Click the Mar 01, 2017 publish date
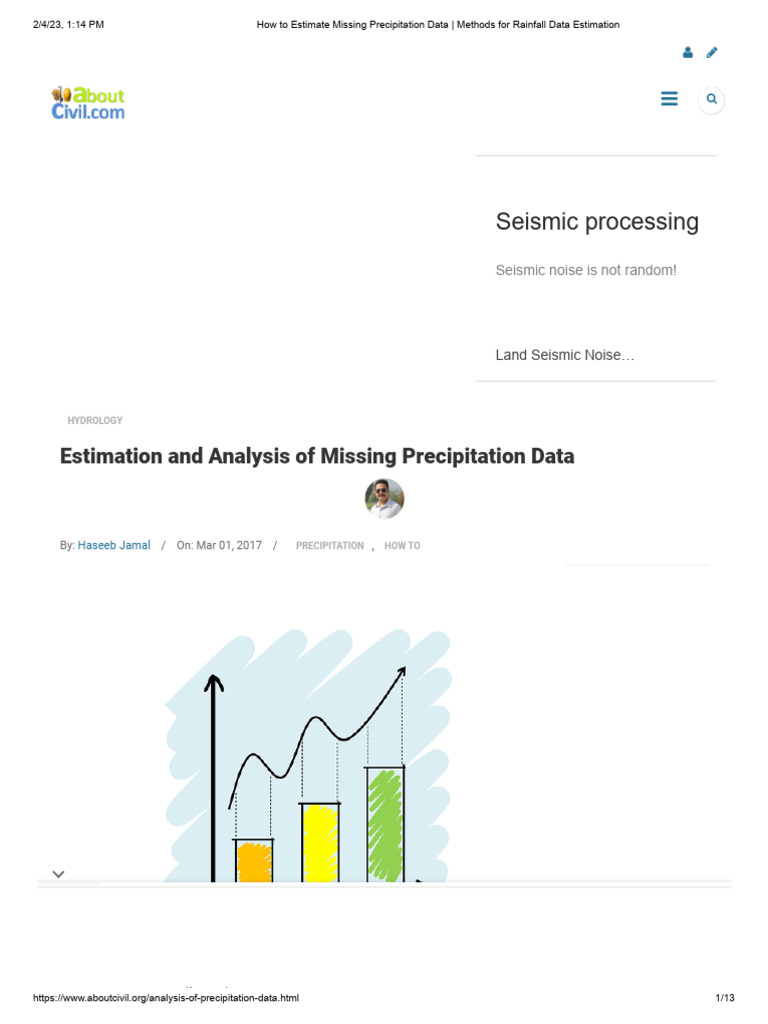This screenshot has width=768, height=1024. [229, 546]
